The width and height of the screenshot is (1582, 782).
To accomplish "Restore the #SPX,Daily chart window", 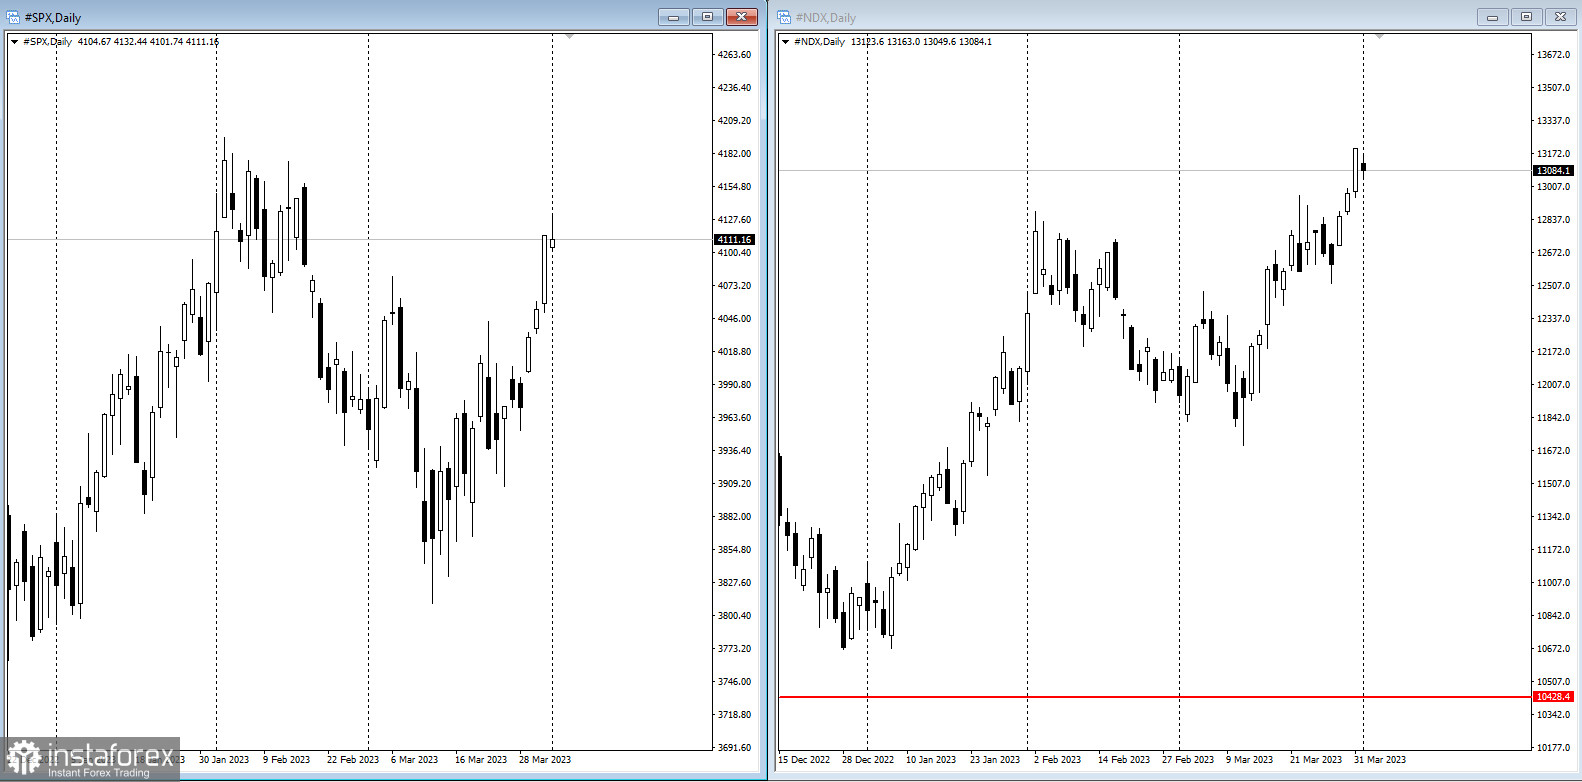I will click(x=707, y=17).
